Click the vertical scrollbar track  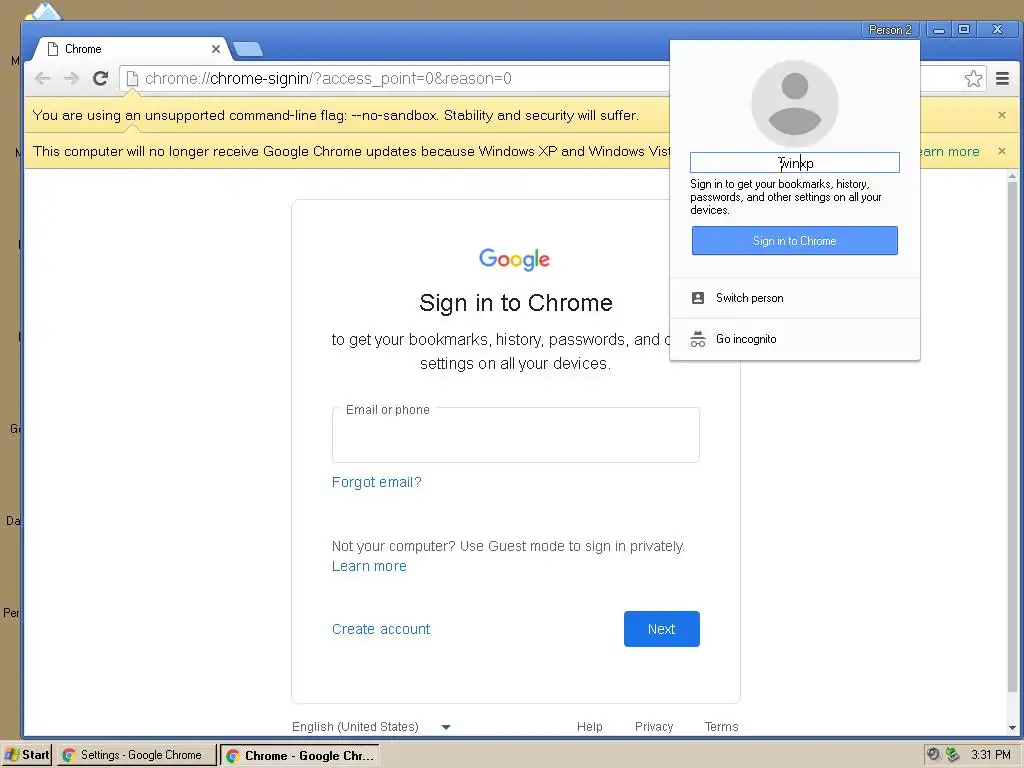(x=1012, y=452)
